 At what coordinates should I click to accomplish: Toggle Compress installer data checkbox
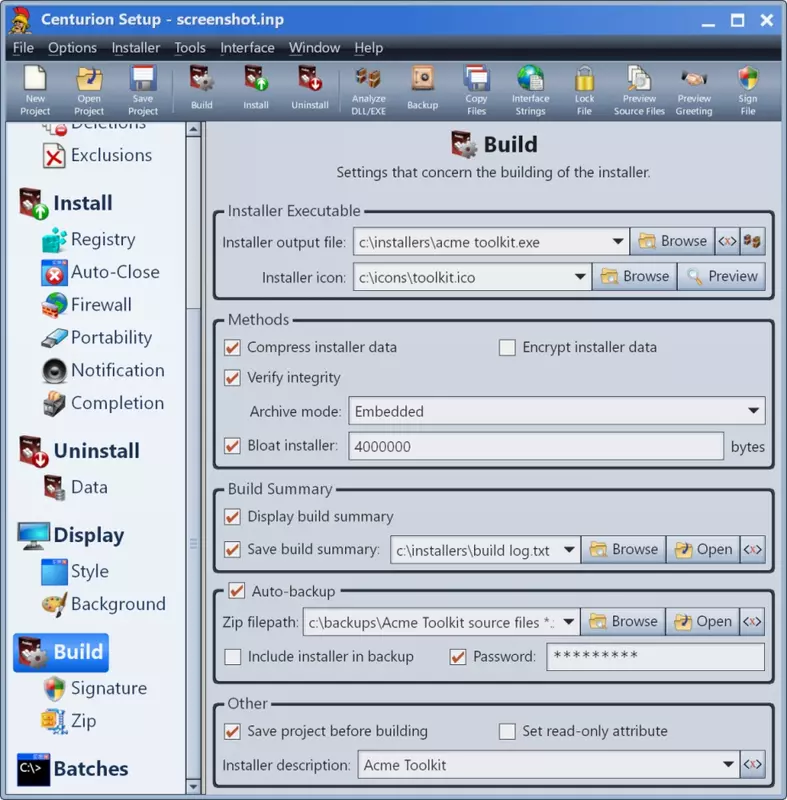tap(233, 347)
